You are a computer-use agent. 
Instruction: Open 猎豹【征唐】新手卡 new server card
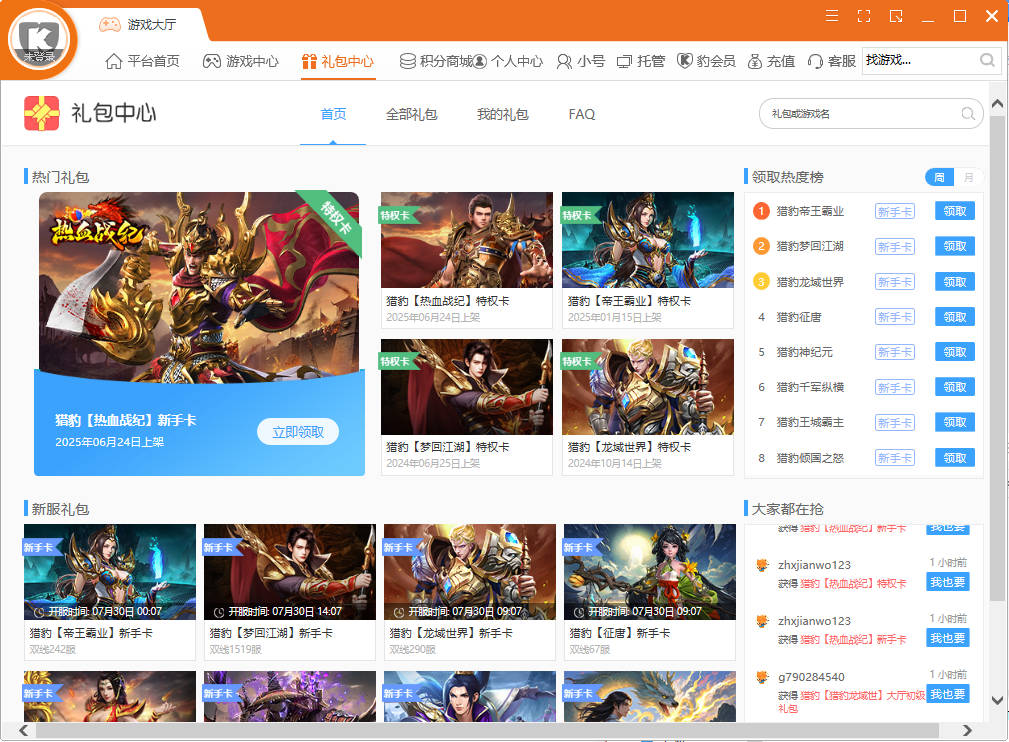click(649, 592)
